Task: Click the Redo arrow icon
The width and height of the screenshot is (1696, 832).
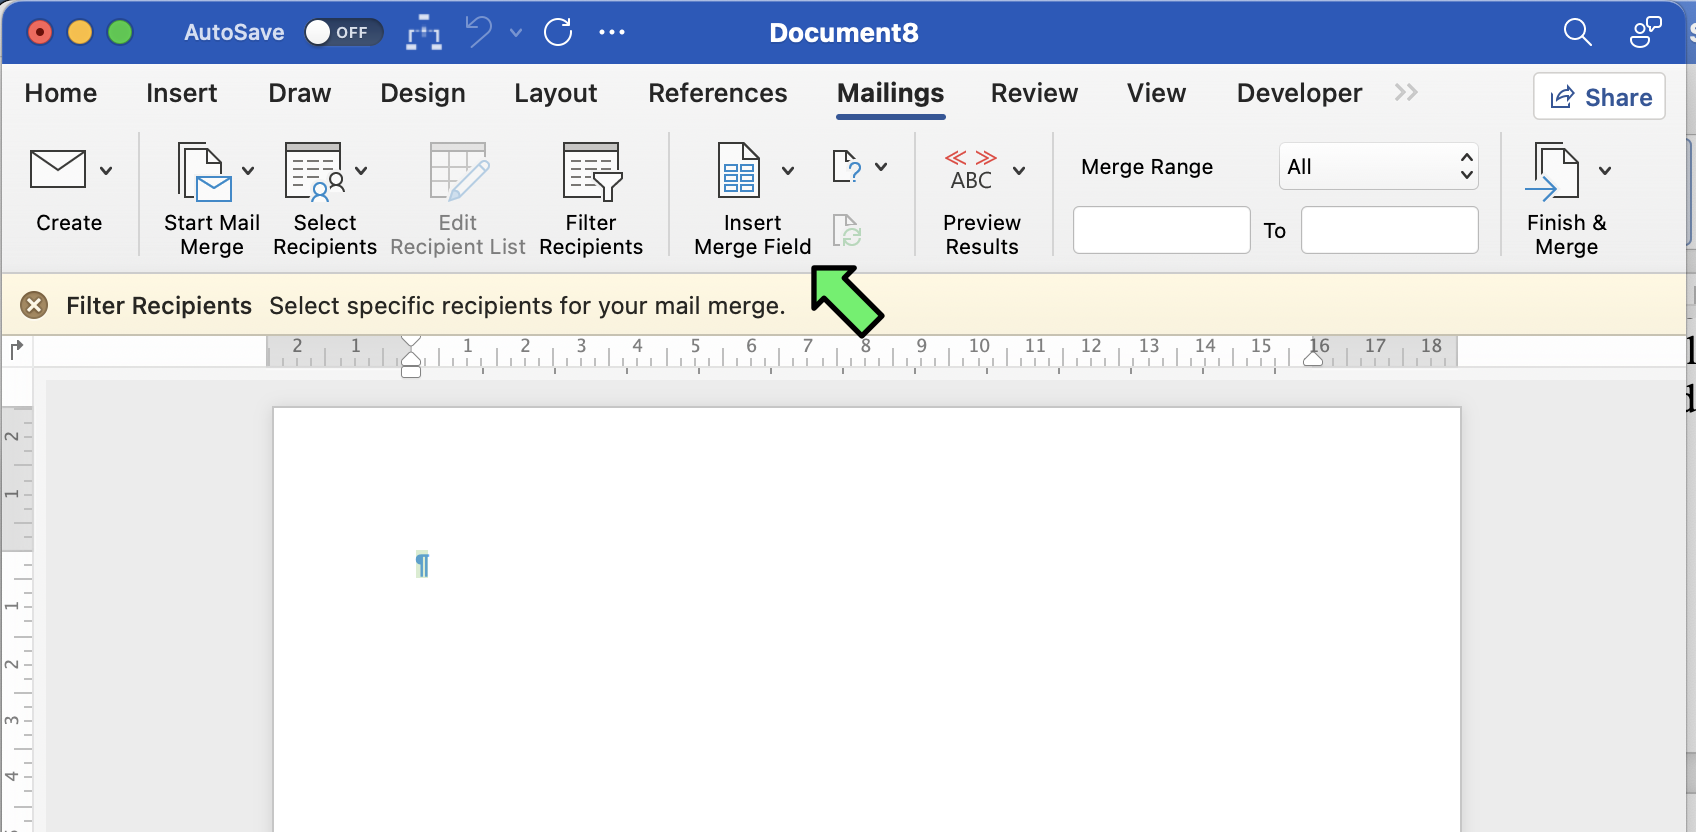Action: click(x=558, y=32)
